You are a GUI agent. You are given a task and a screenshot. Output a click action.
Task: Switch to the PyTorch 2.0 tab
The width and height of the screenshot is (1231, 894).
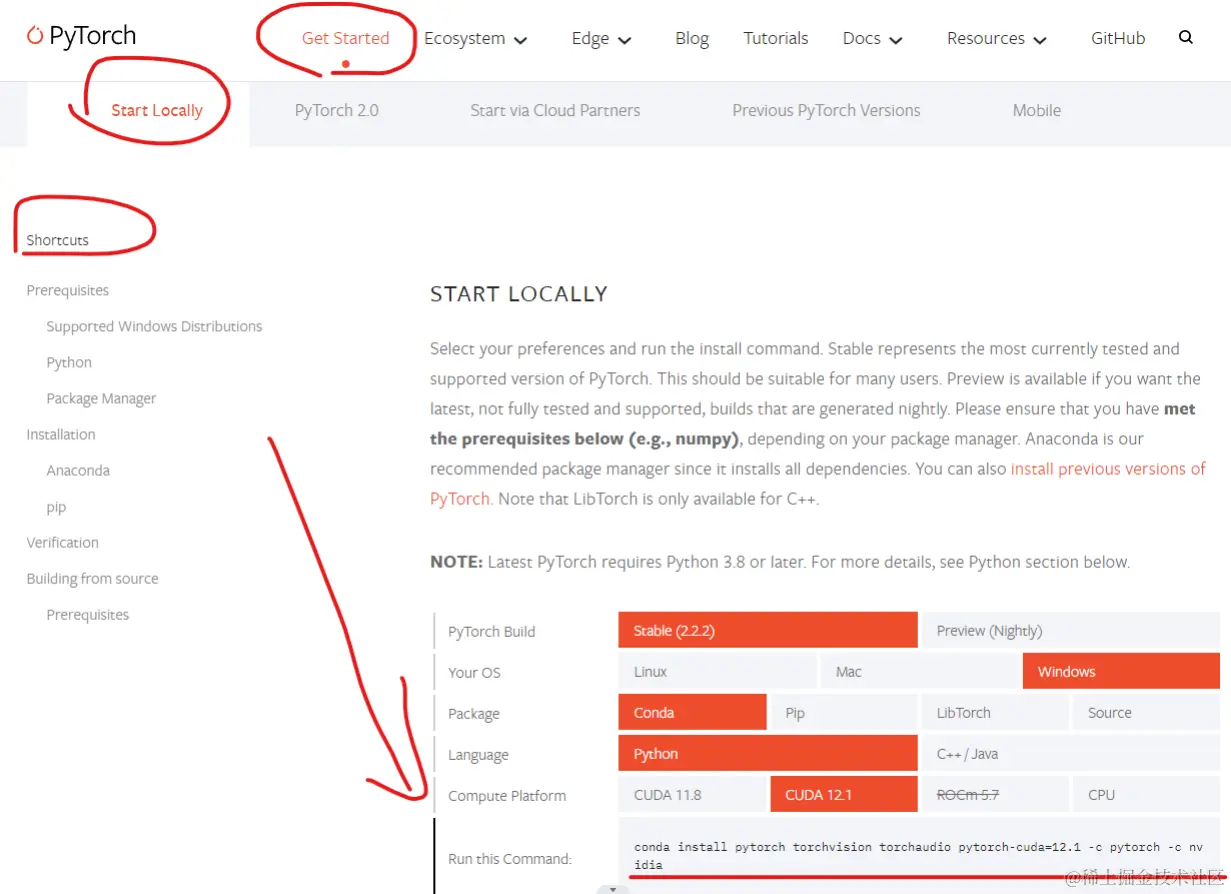337,110
